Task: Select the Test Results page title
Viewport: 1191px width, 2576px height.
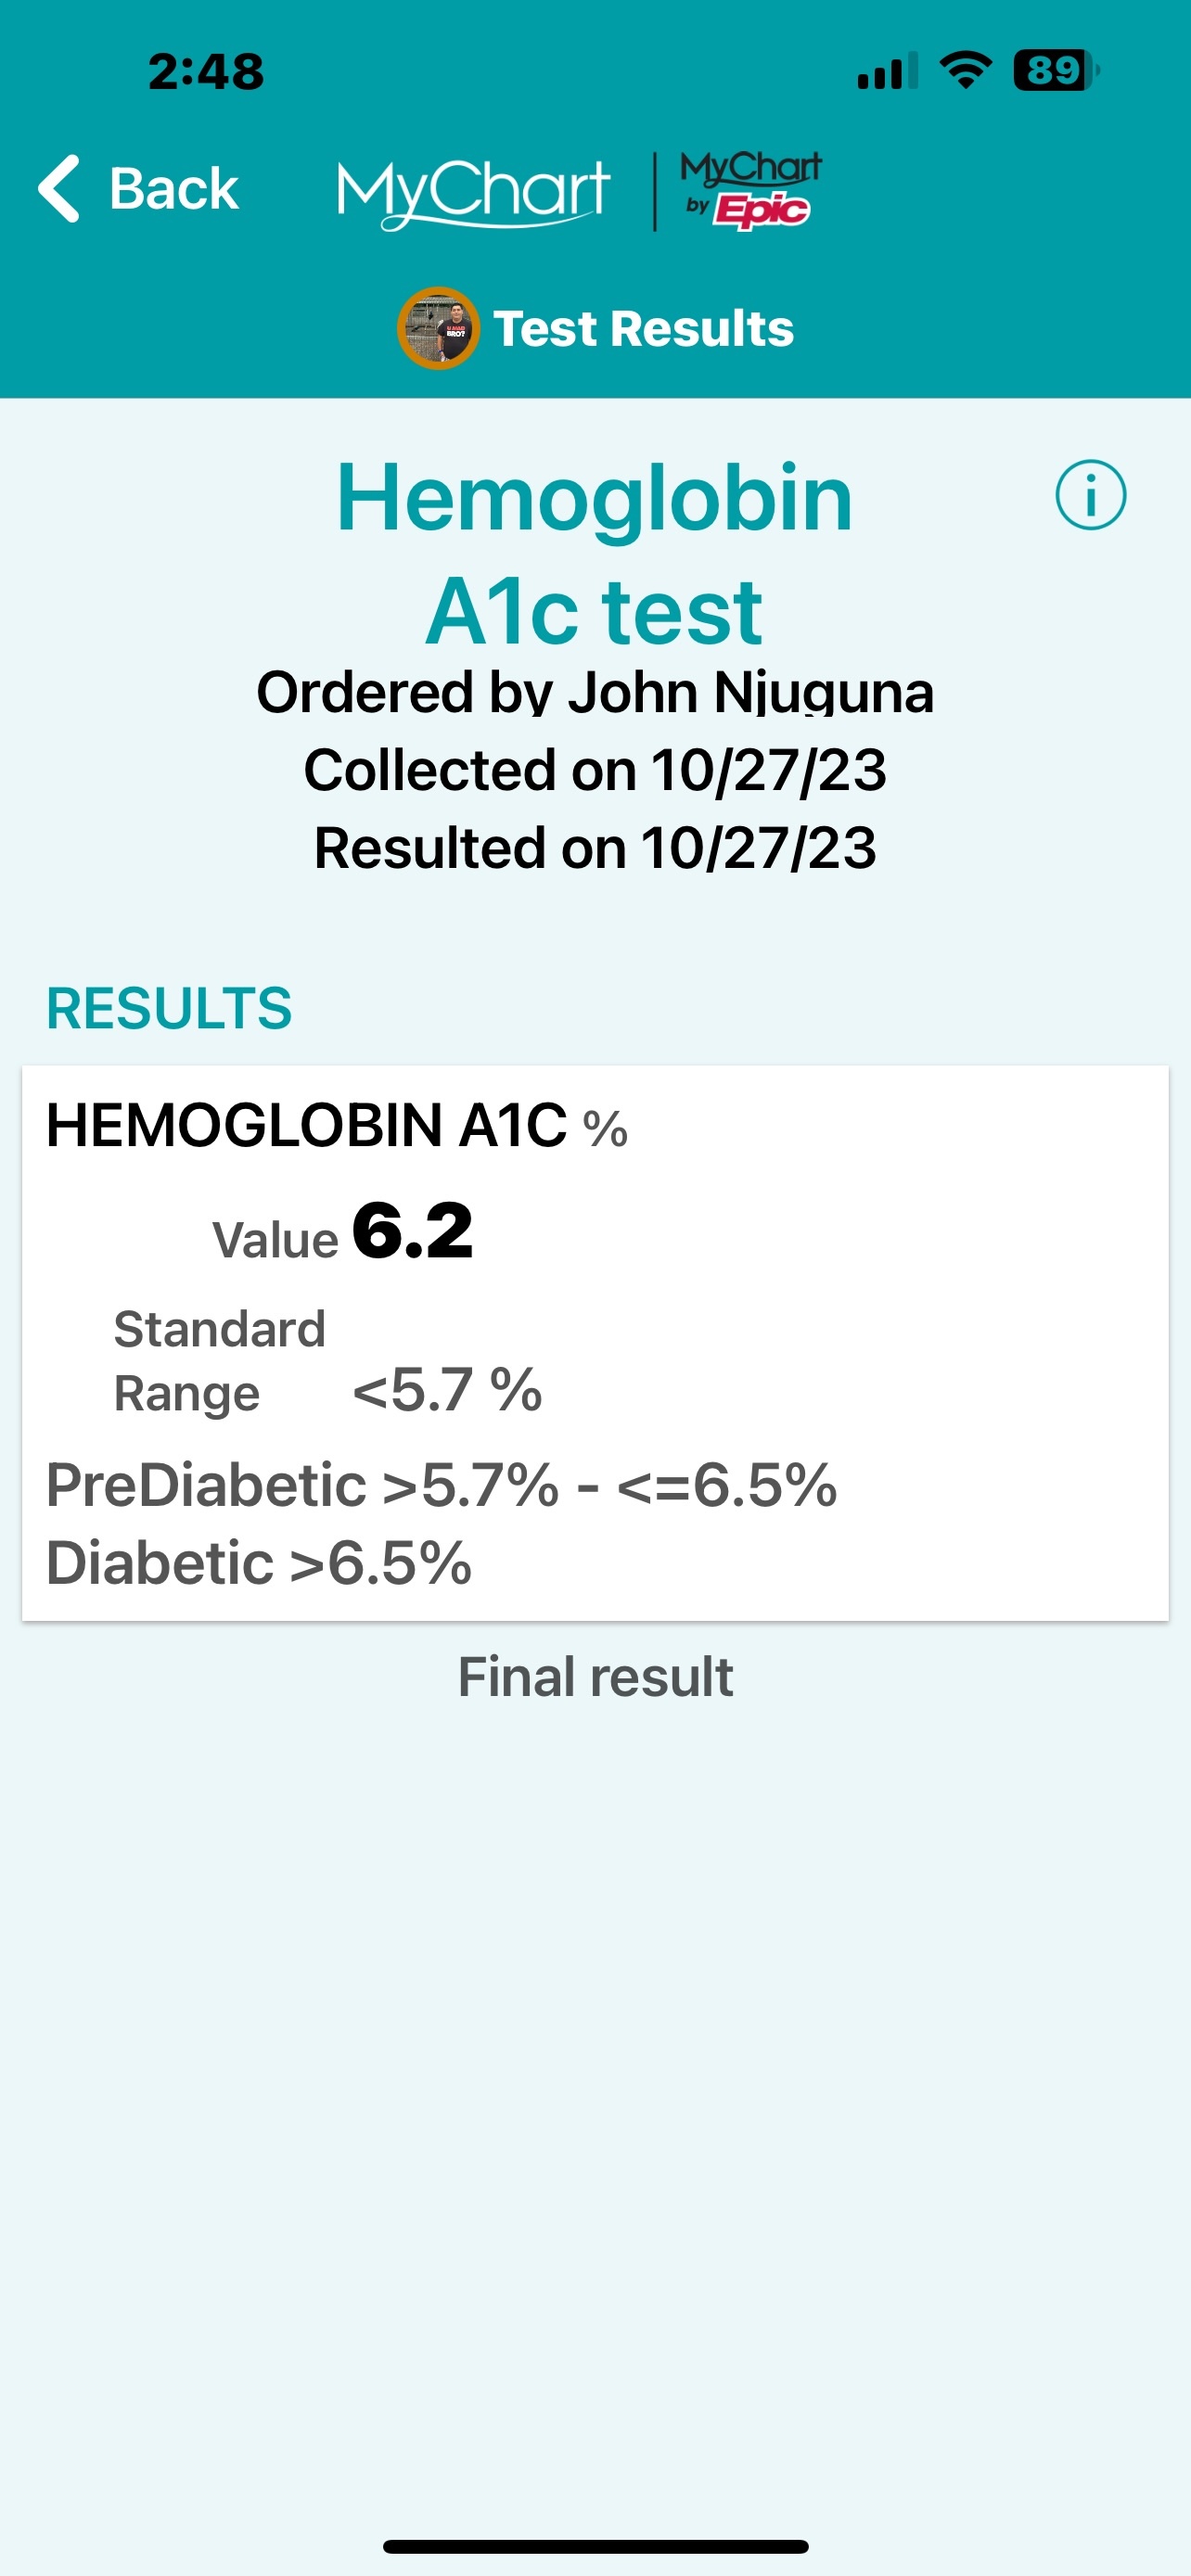Action: [x=643, y=328]
